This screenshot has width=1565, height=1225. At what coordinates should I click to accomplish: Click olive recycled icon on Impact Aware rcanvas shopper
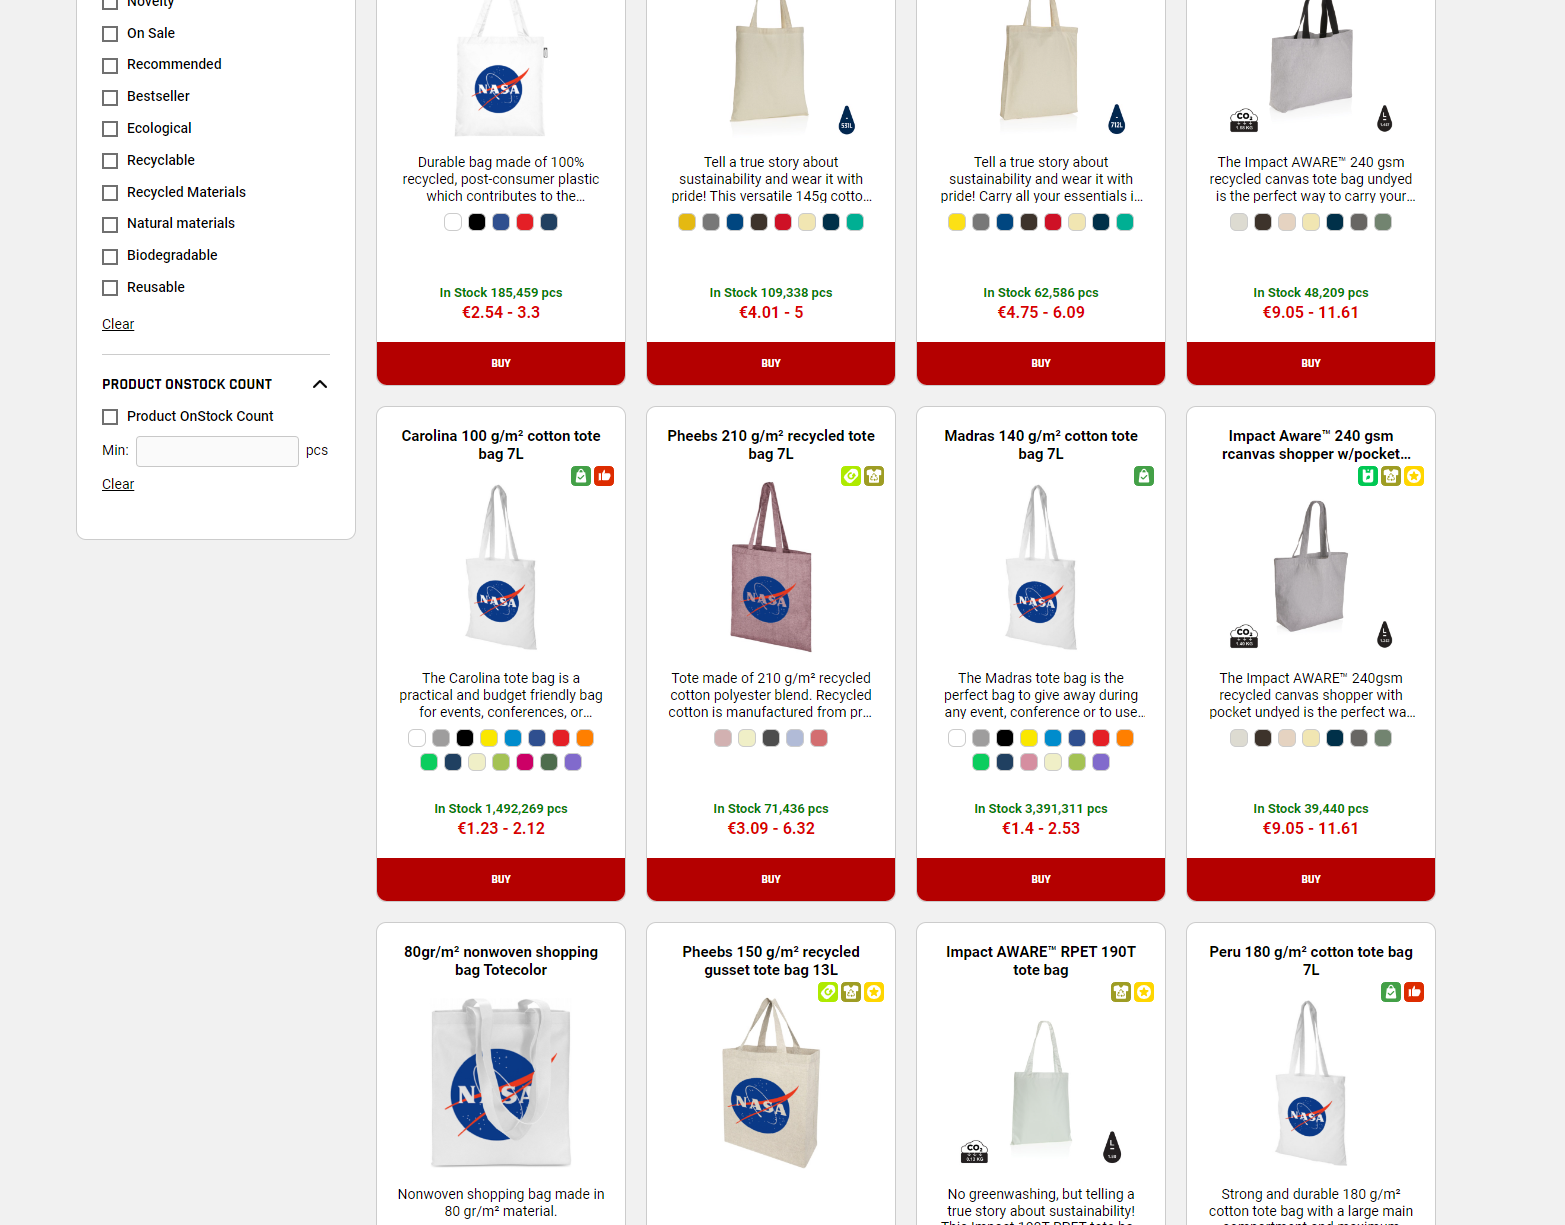coord(1391,476)
